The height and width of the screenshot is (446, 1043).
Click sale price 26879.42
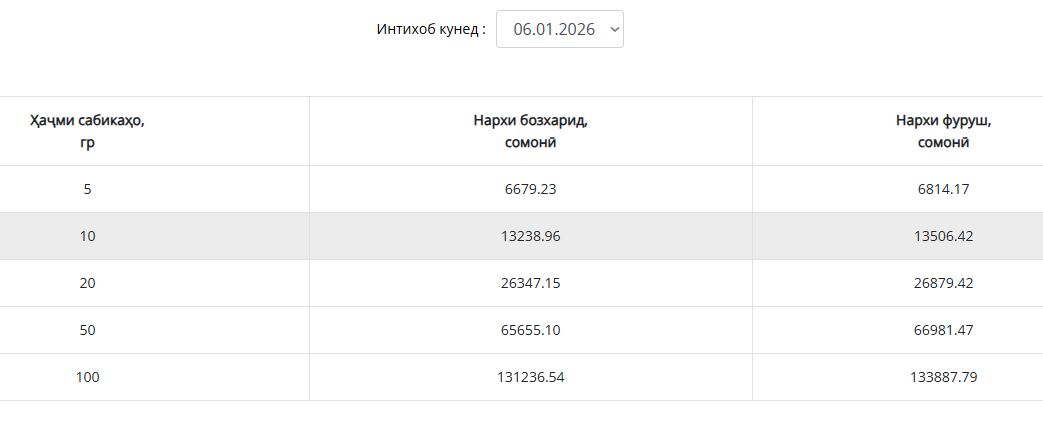[x=943, y=283]
